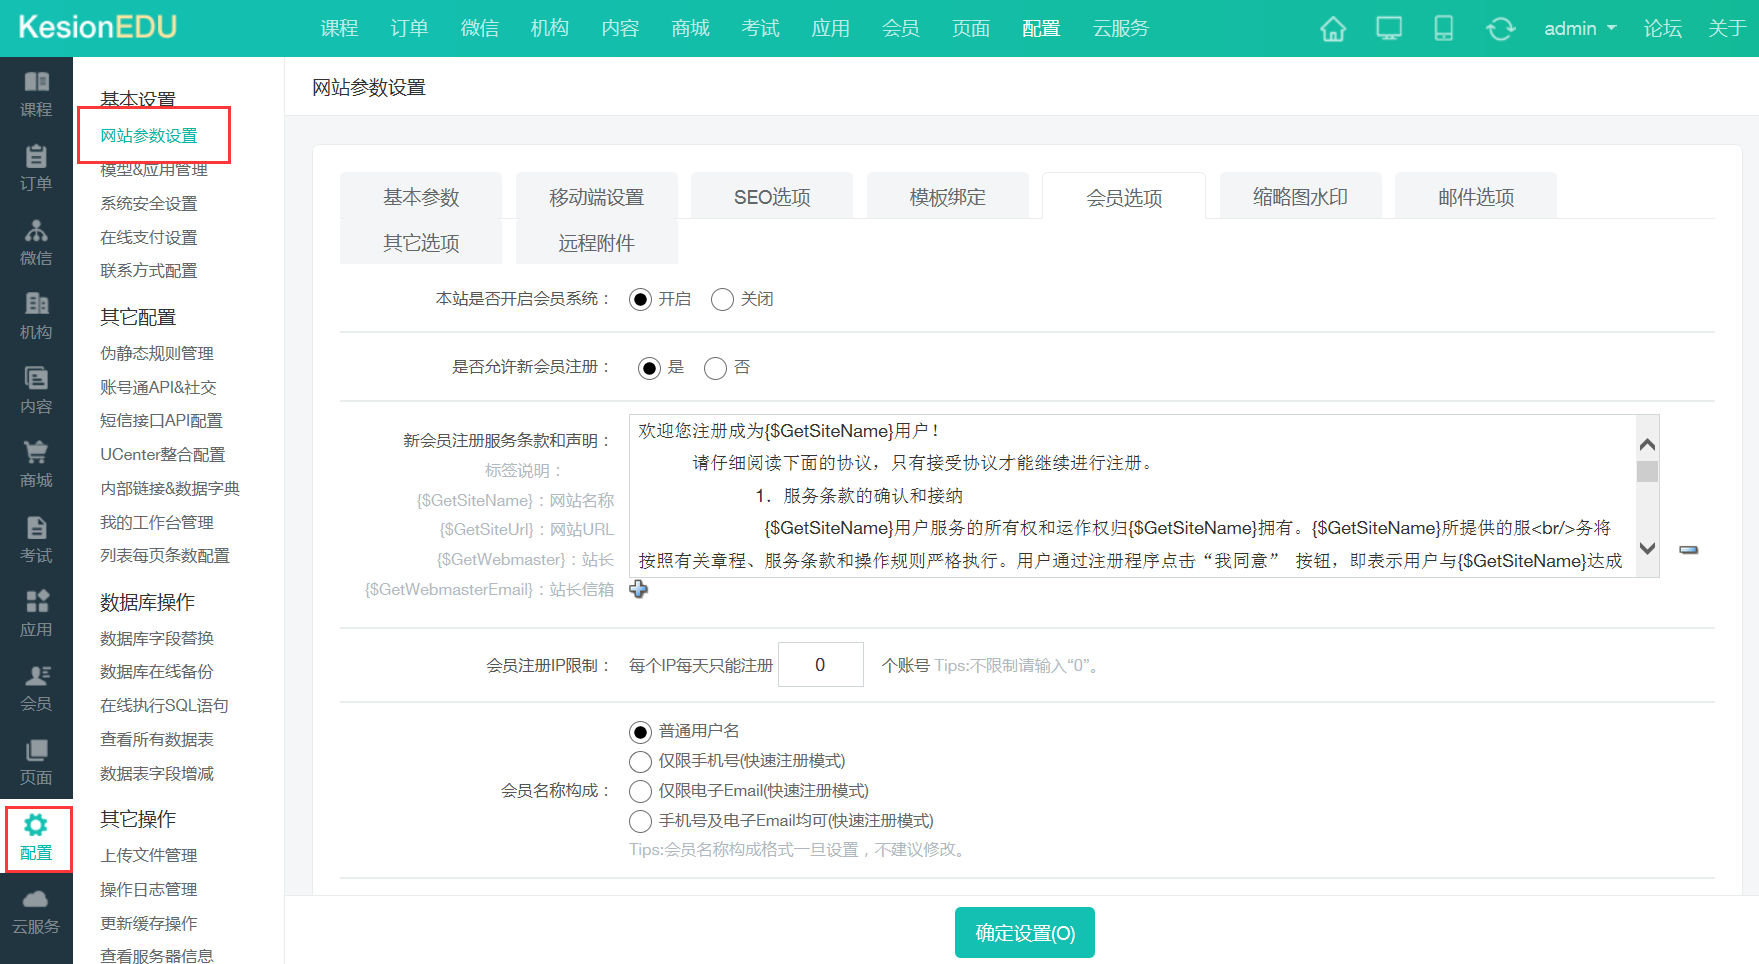Click the 确定设置(O) button
The image size is (1759, 964).
coord(1024,932)
